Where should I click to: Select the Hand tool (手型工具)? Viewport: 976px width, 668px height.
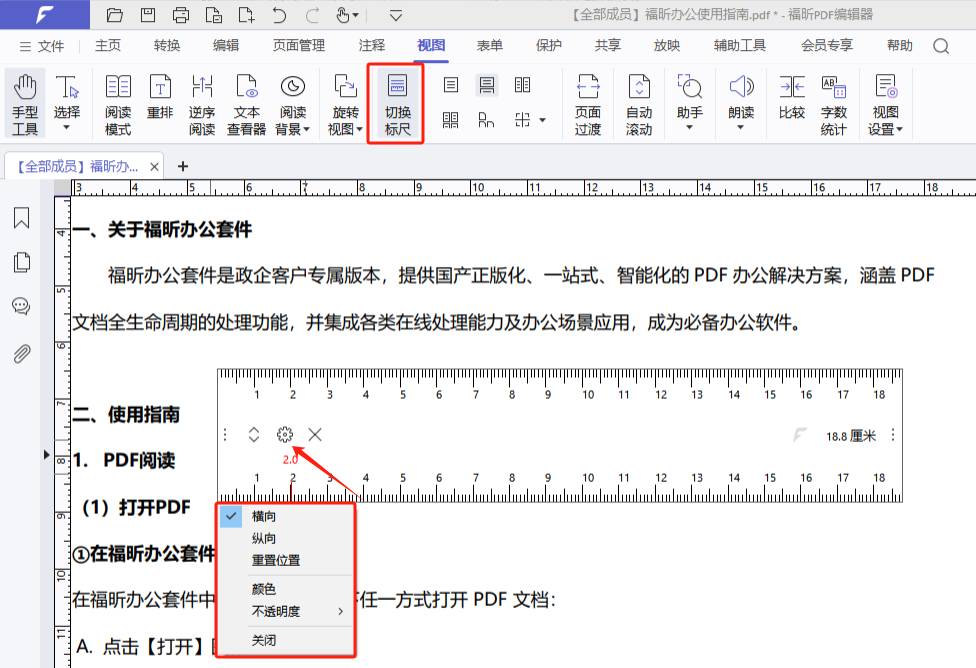tap(25, 104)
